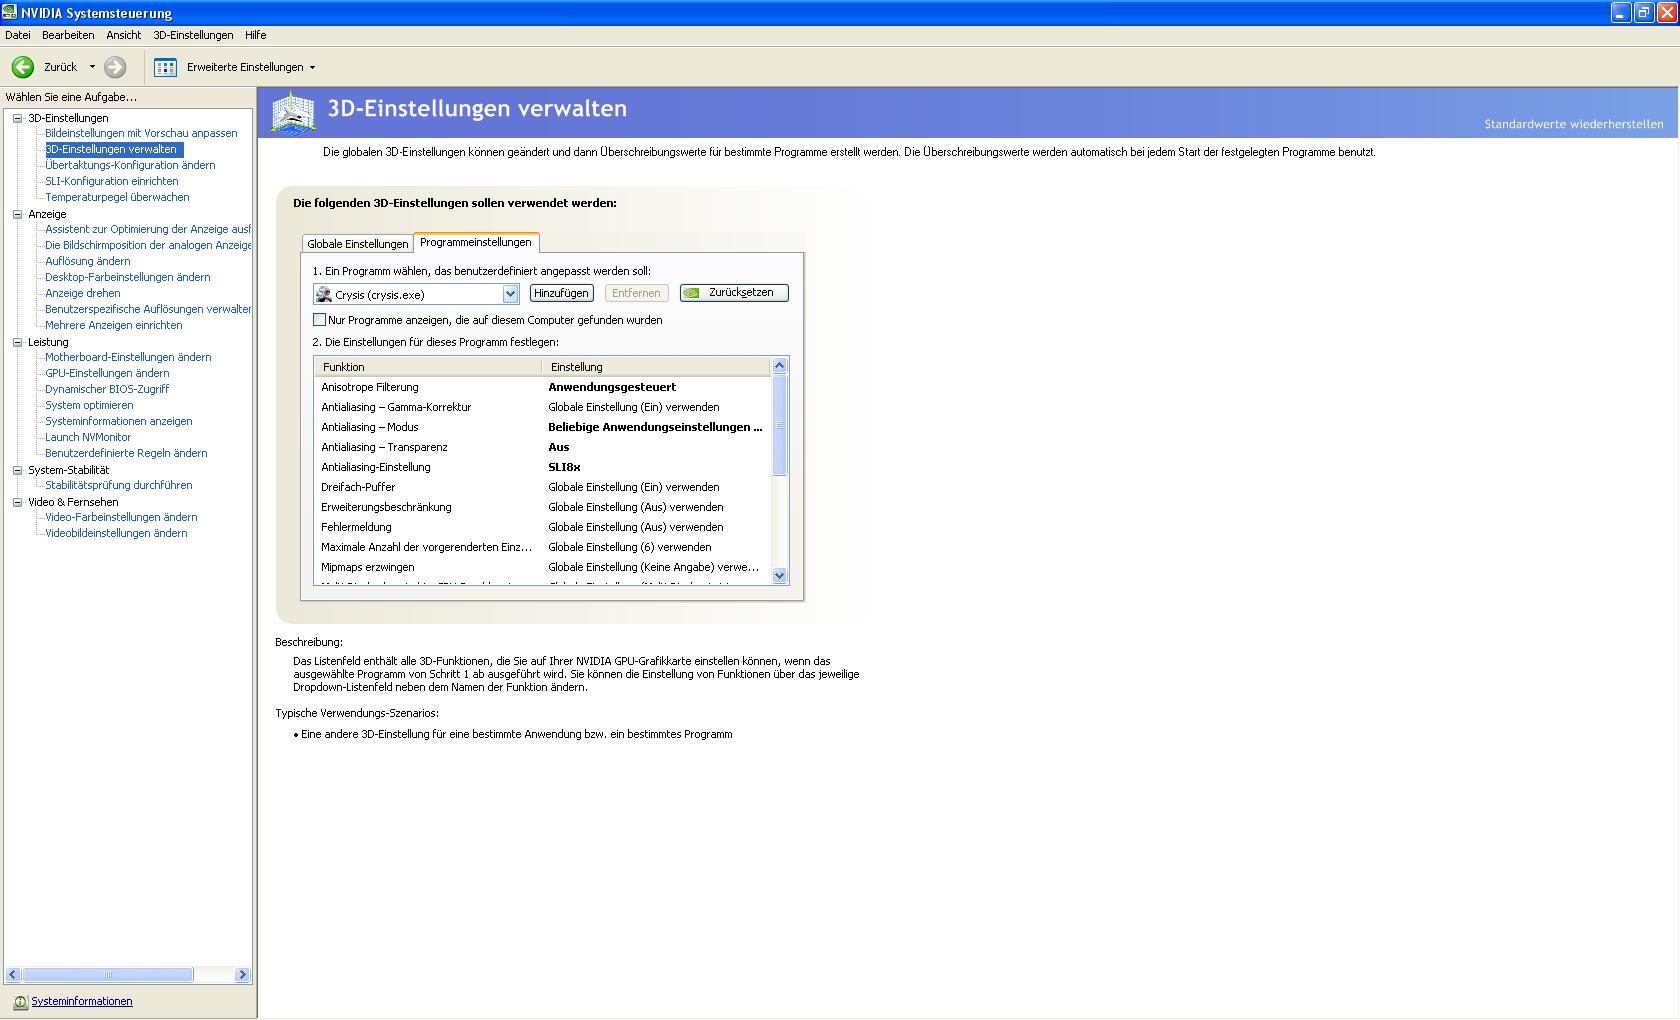Click the Einstellung column header
This screenshot has width=1680, height=1020.
tap(657, 367)
